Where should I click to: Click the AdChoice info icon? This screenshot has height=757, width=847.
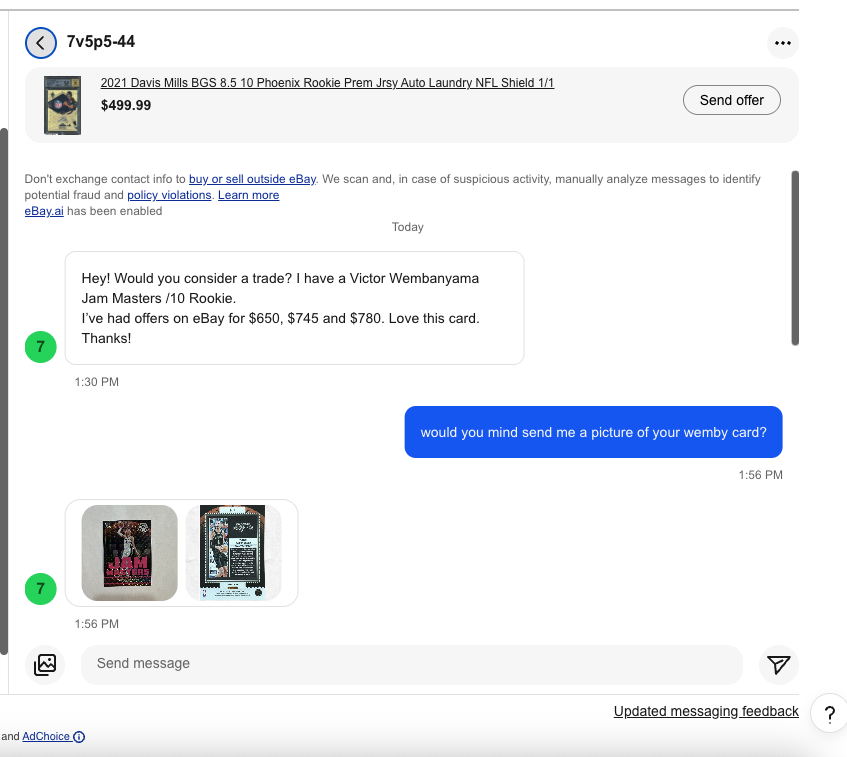[x=79, y=736]
